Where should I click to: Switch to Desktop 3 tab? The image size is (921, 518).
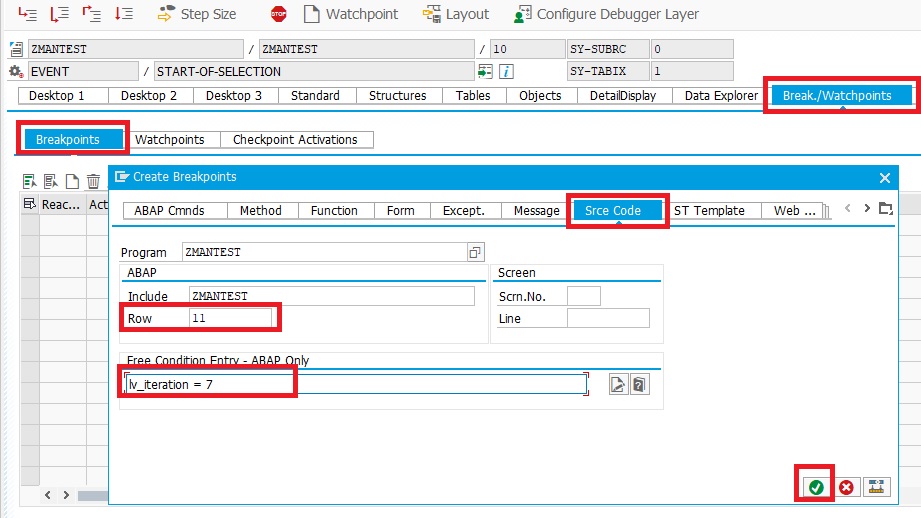[x=236, y=96]
